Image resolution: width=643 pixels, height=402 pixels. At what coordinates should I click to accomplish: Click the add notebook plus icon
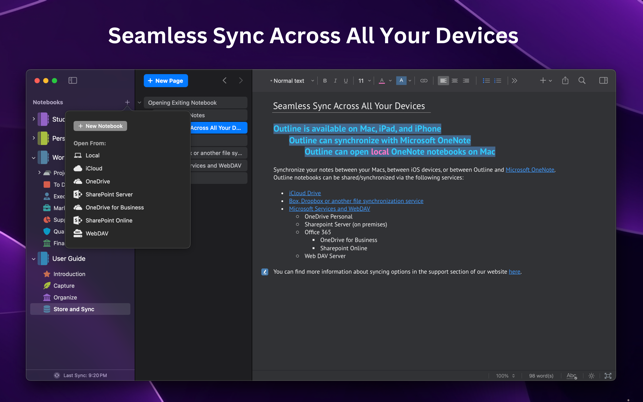[127, 102]
